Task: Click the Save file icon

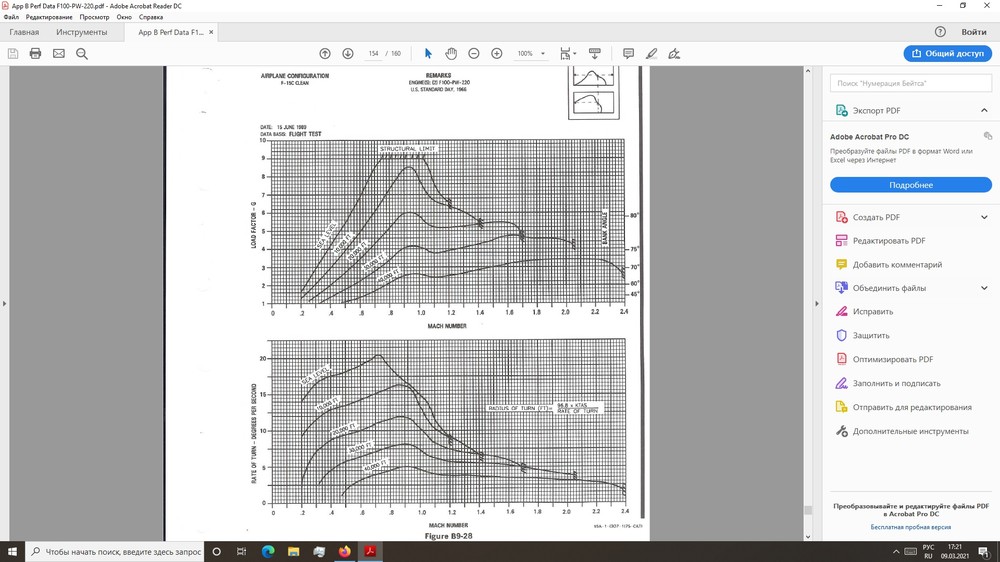Action: click(x=13, y=54)
